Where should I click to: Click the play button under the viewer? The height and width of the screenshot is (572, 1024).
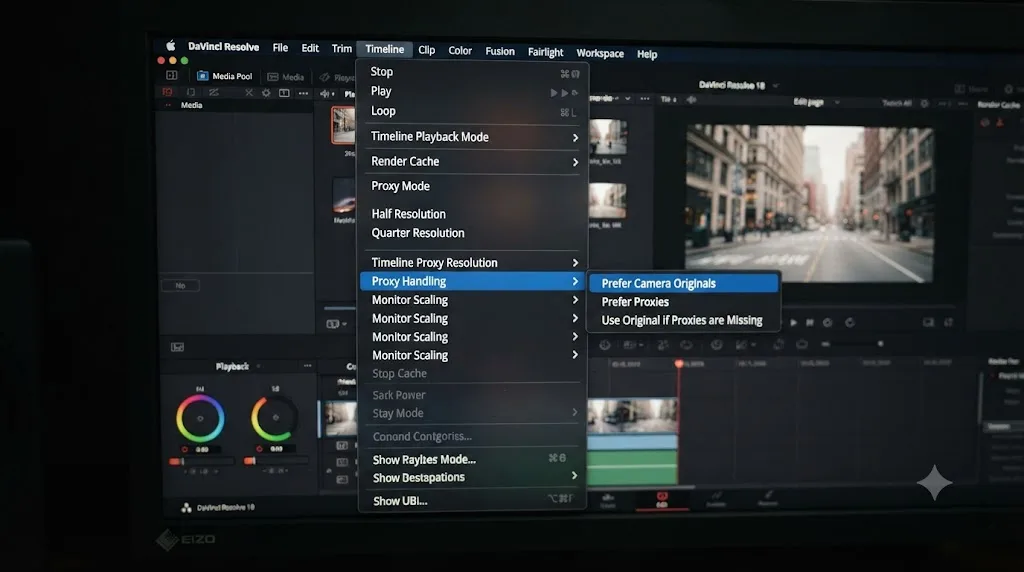click(x=793, y=323)
